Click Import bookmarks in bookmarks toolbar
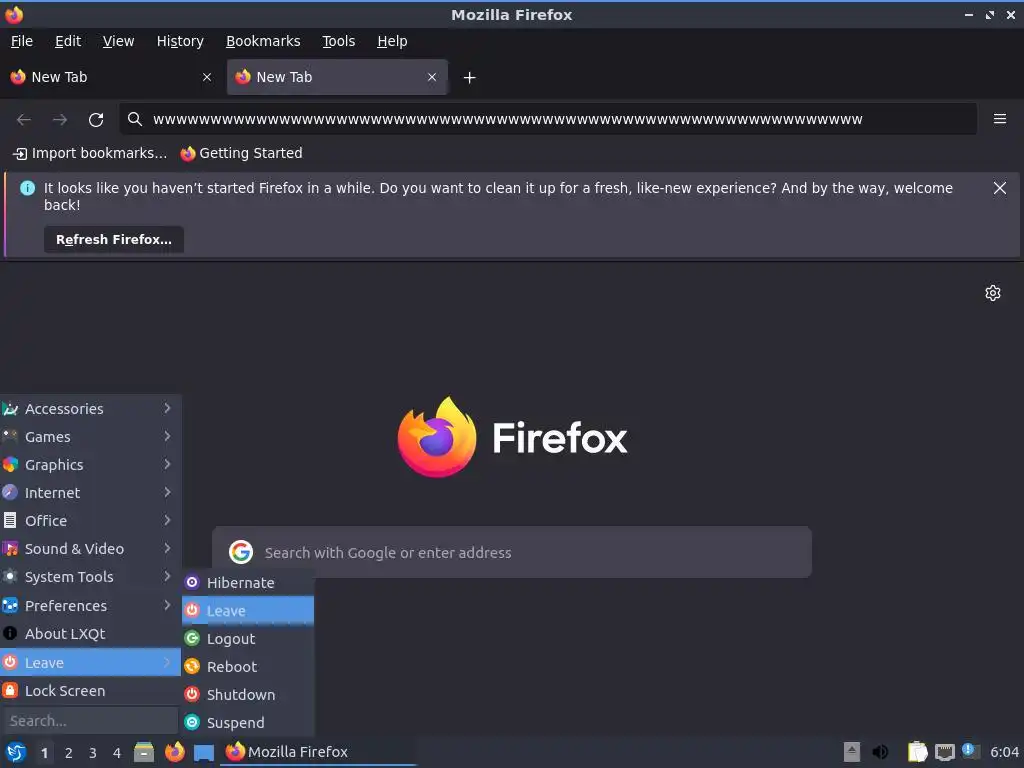The height and width of the screenshot is (768, 1024). click(x=90, y=153)
